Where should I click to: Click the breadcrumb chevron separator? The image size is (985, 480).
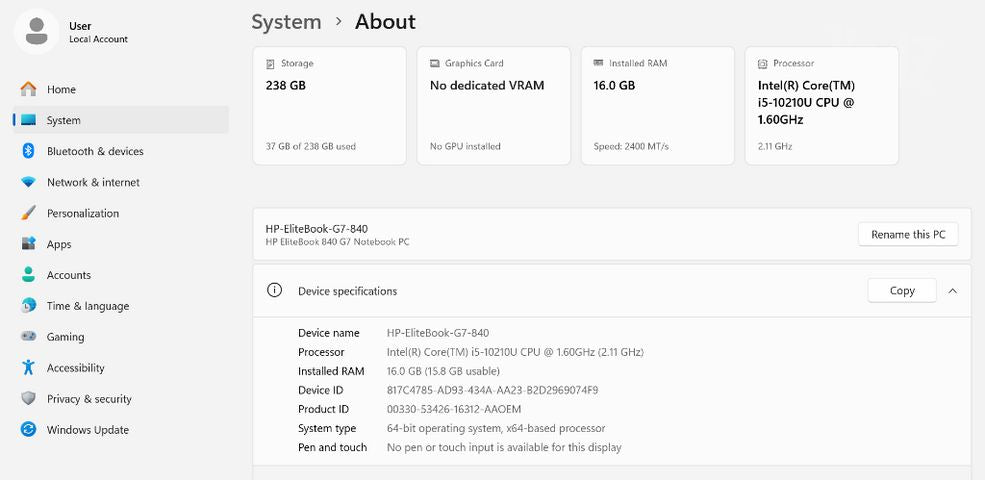pyautogui.click(x=339, y=21)
